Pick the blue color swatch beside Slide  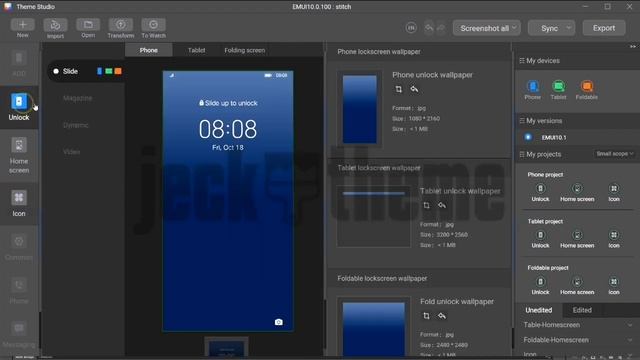pyautogui.click(x=99, y=71)
